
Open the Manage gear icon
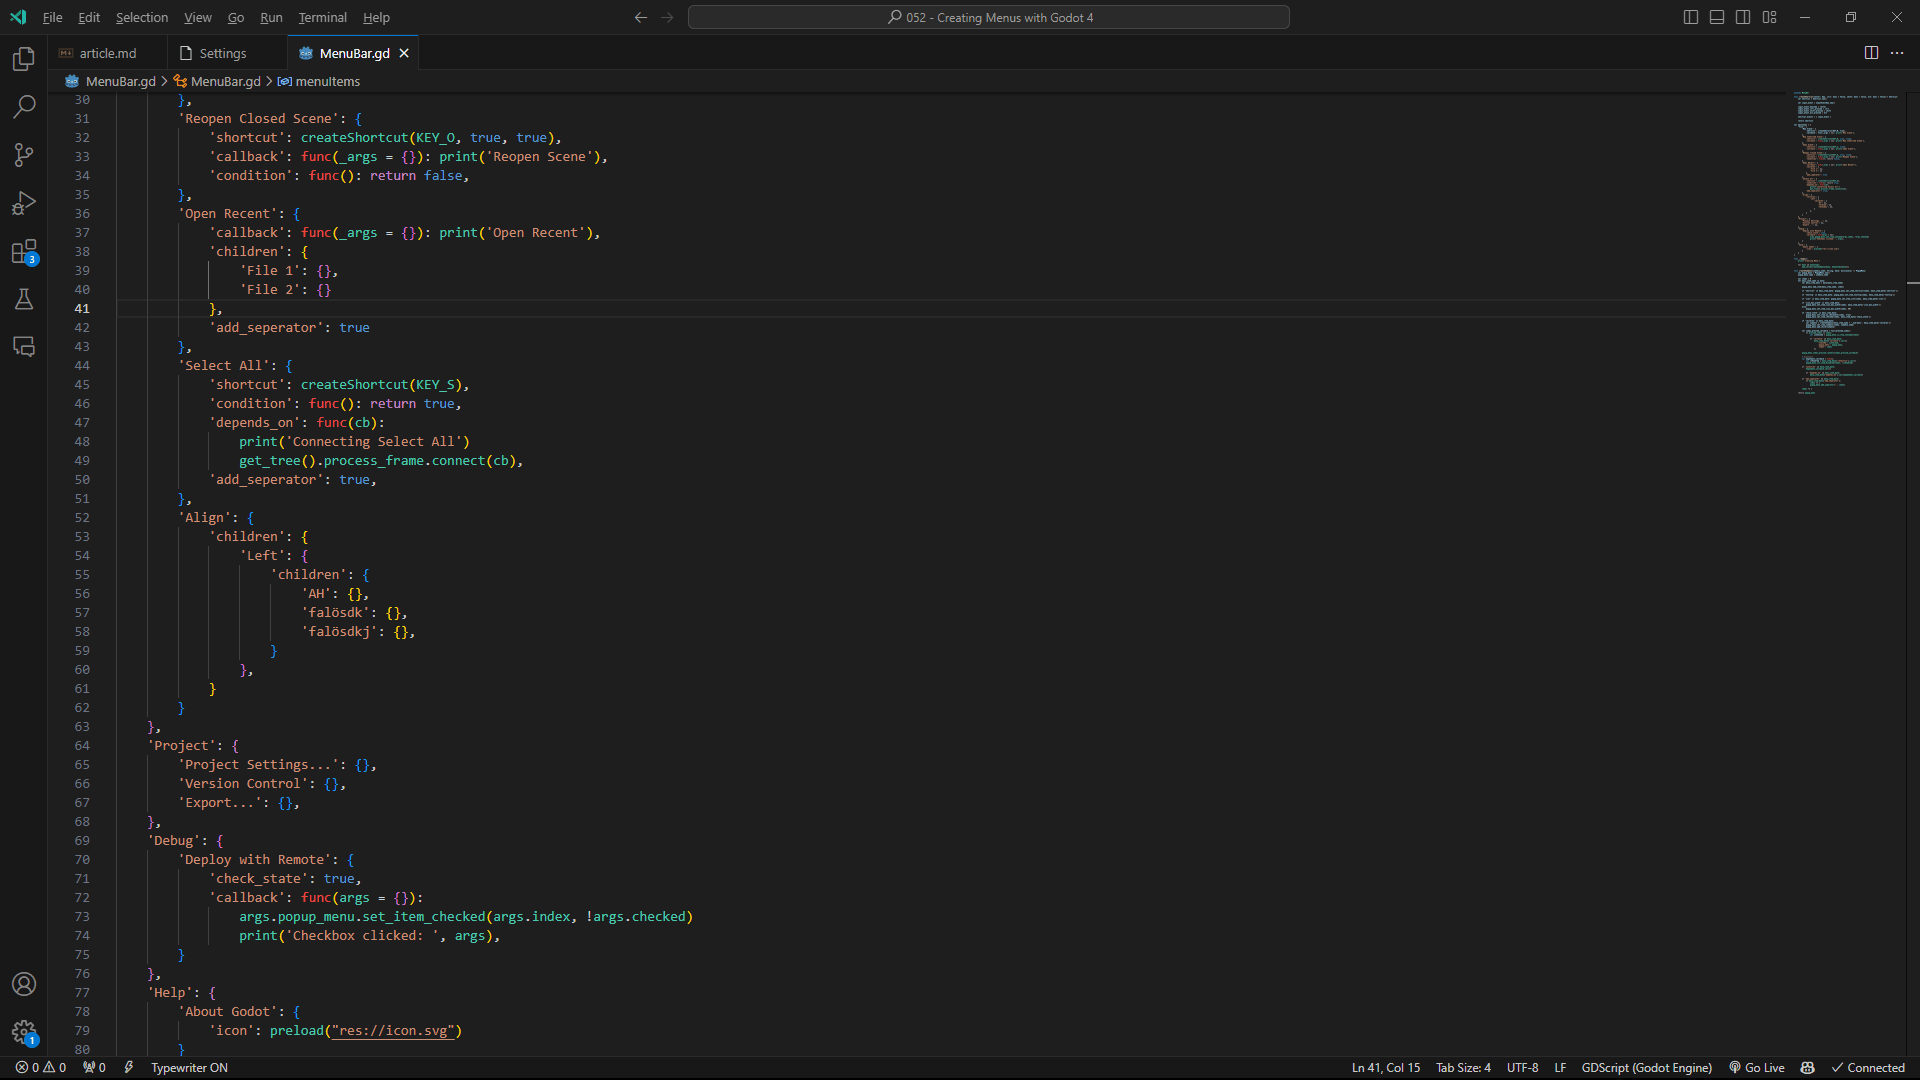pyautogui.click(x=24, y=1032)
